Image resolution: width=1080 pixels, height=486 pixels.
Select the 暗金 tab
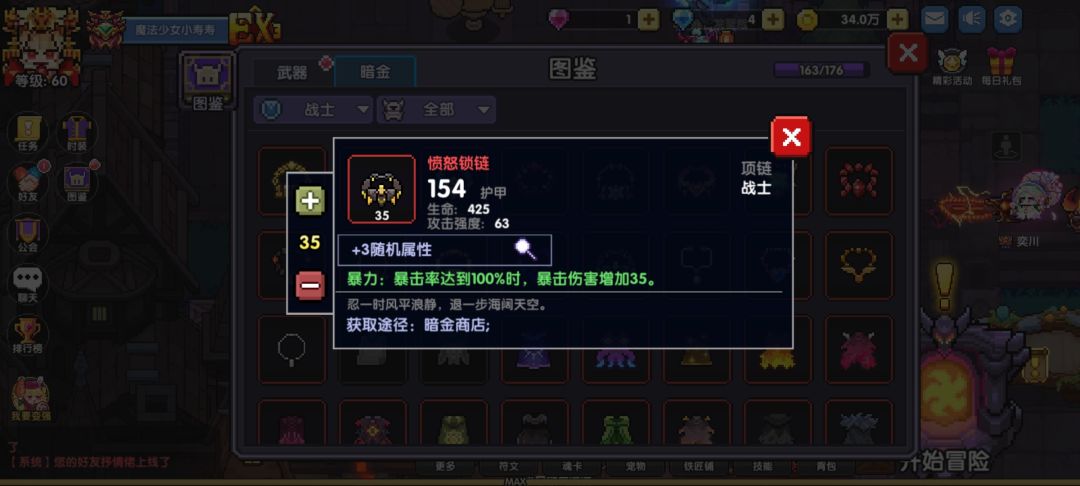pyautogui.click(x=375, y=72)
